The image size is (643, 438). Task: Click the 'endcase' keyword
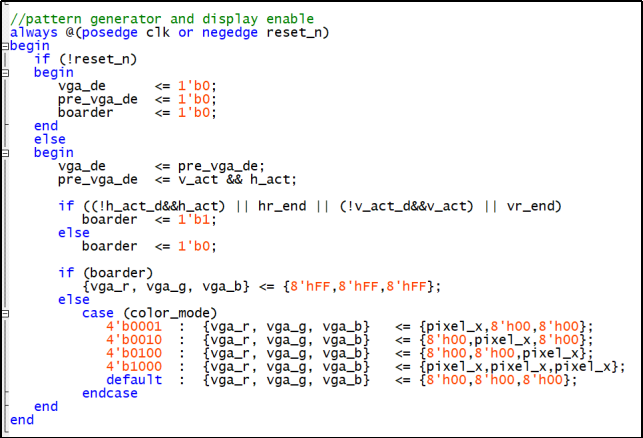pos(109,393)
